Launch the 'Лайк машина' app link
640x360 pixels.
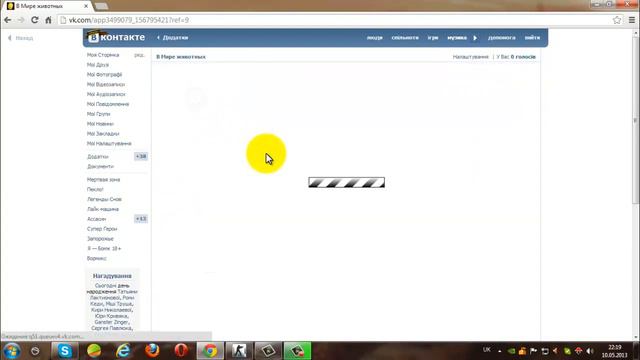103,209
